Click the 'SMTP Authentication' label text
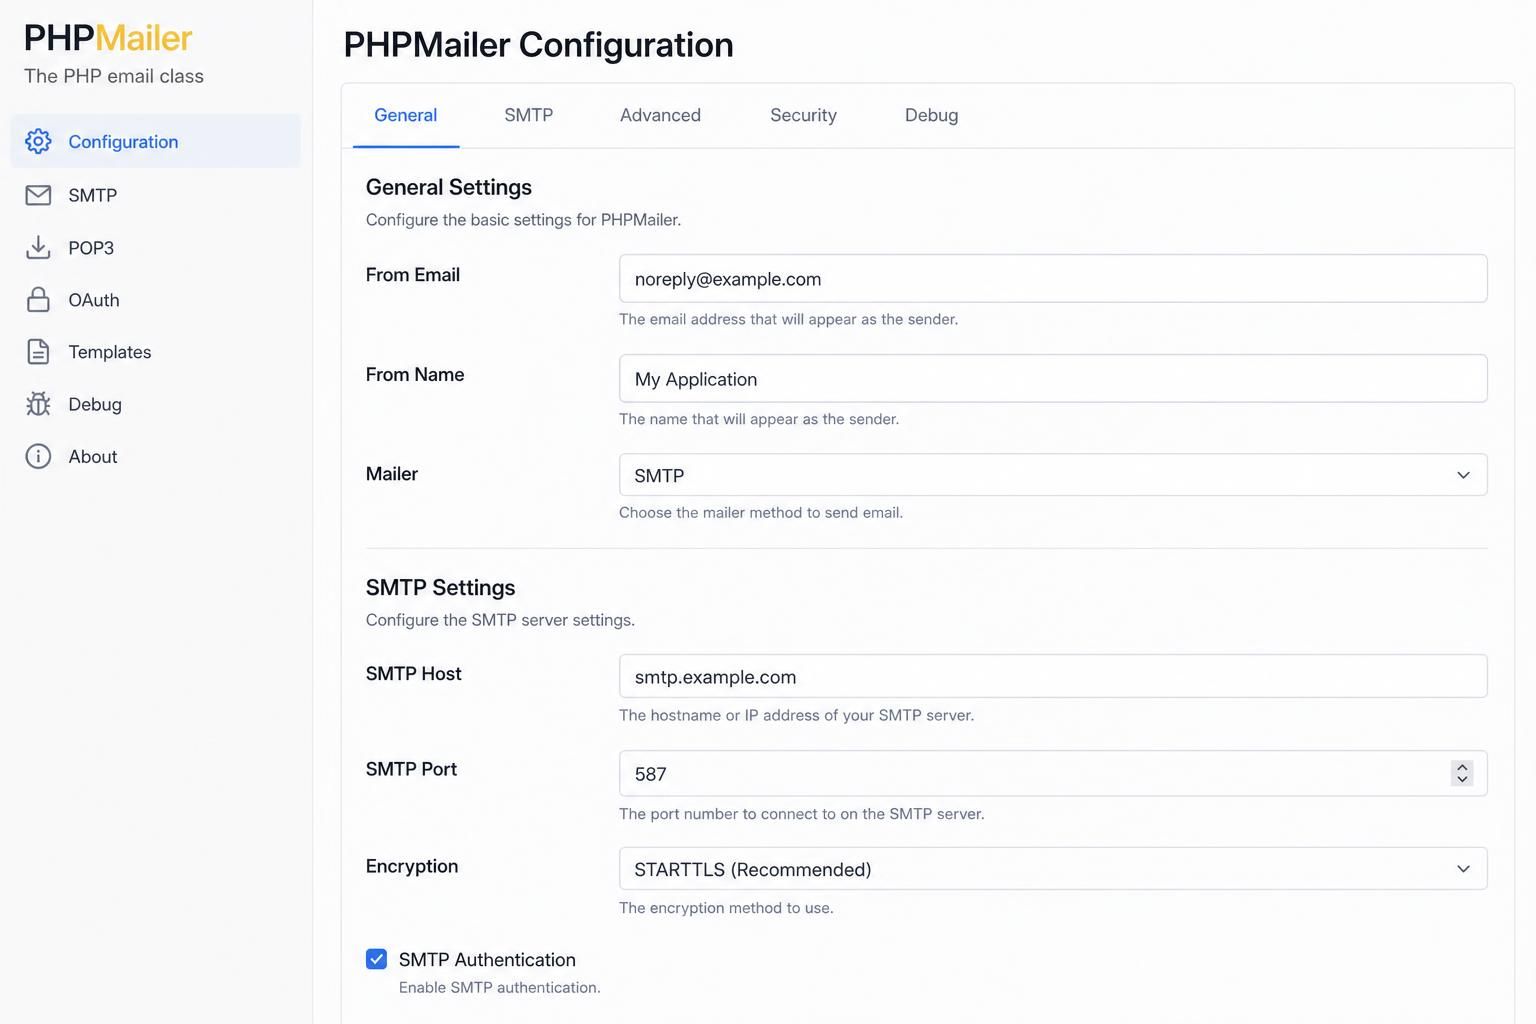This screenshot has width=1536, height=1024. [487, 959]
